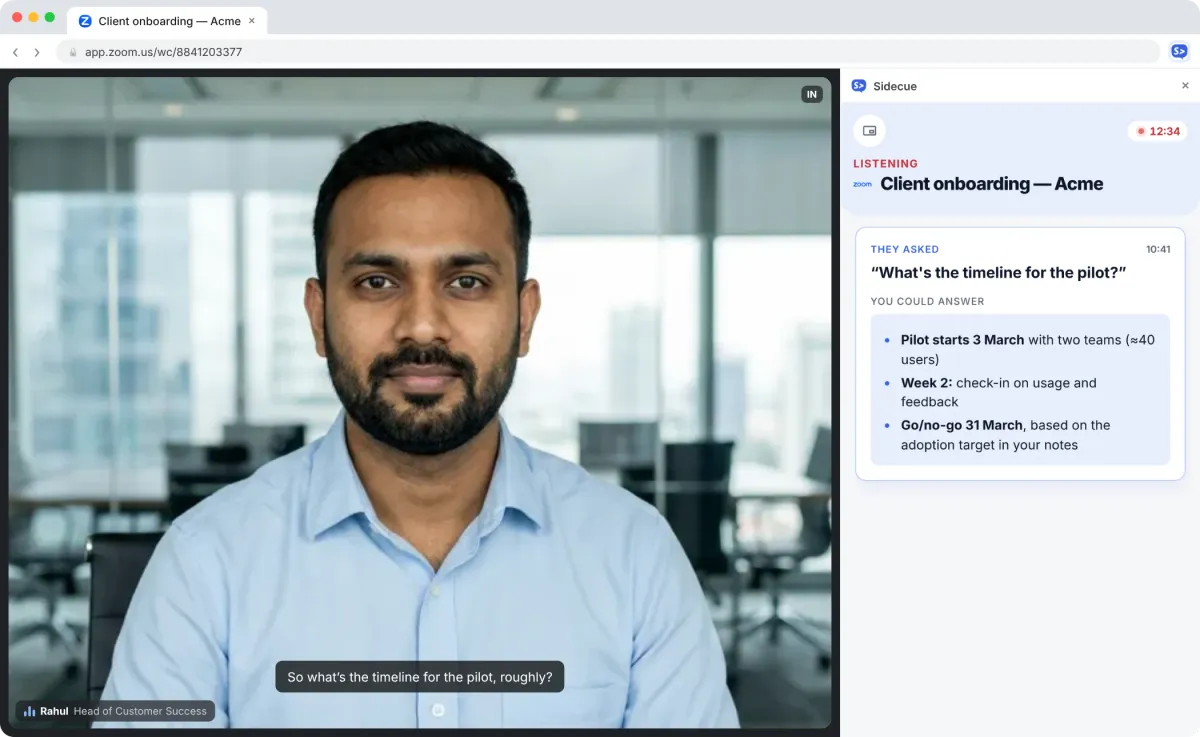Click Rahul's video feed
Viewport: 1200px width, 737px height.
pos(420,402)
